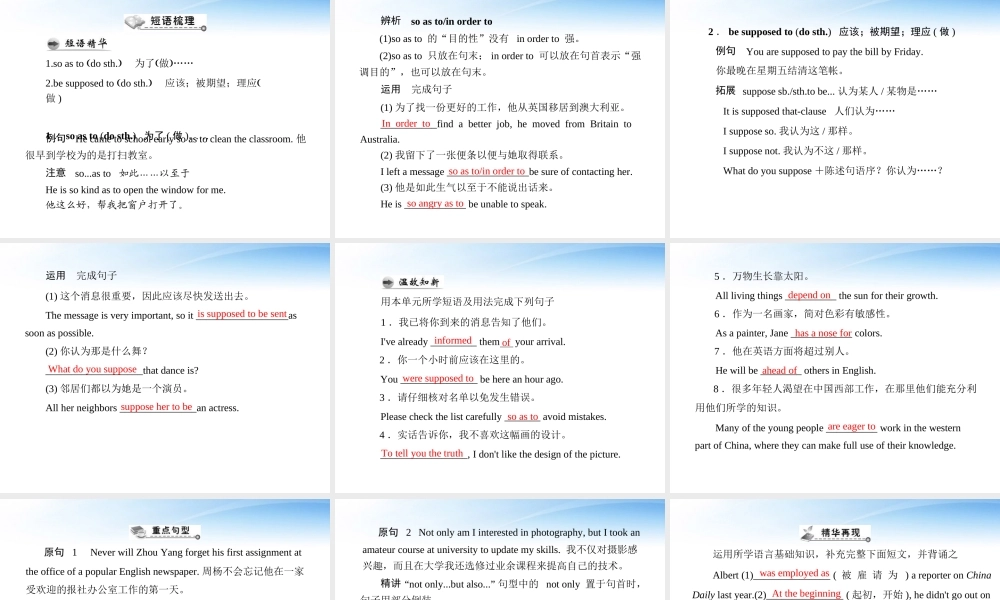Click red answer 'ahead of'
Screen dimensions: 1000x600
tap(779, 370)
